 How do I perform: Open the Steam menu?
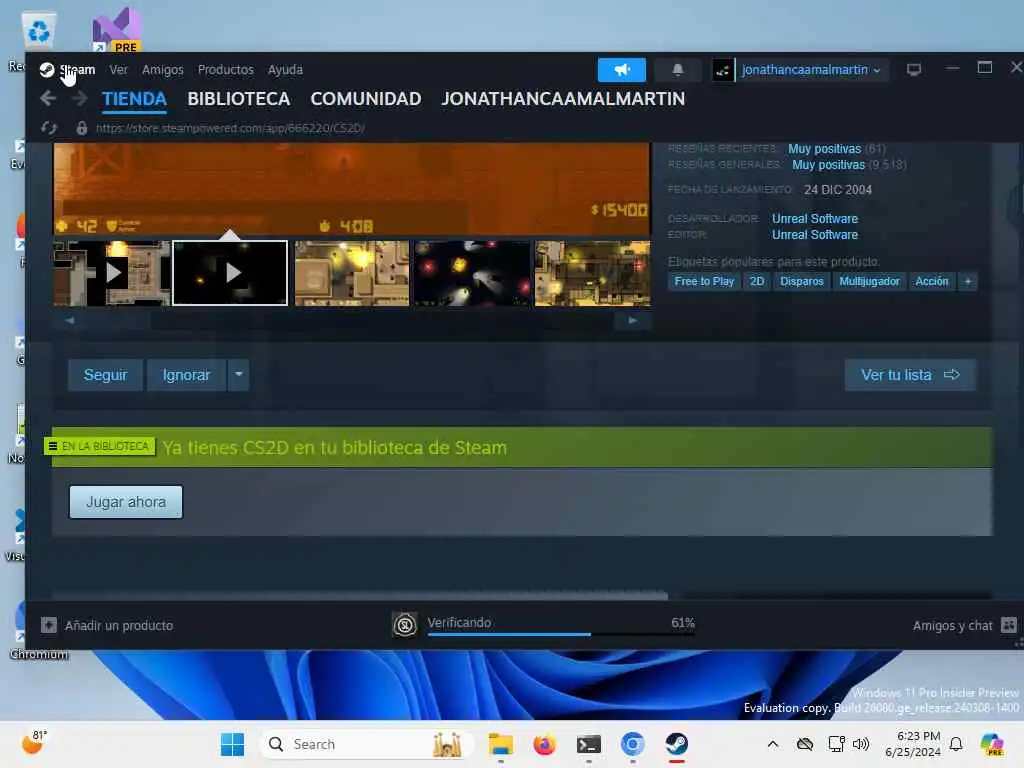(x=78, y=70)
